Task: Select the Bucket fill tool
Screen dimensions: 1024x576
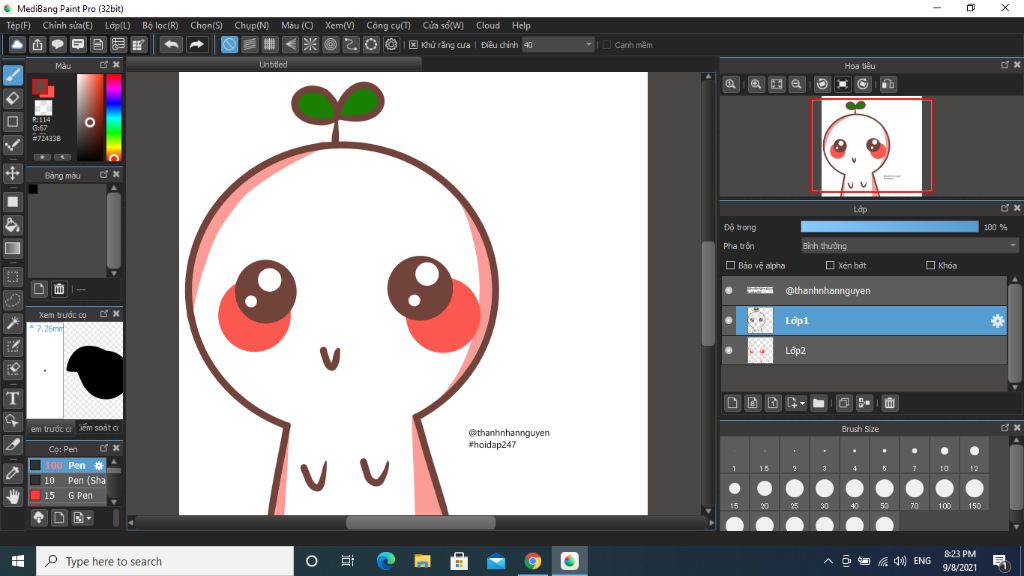Action: tap(13, 225)
